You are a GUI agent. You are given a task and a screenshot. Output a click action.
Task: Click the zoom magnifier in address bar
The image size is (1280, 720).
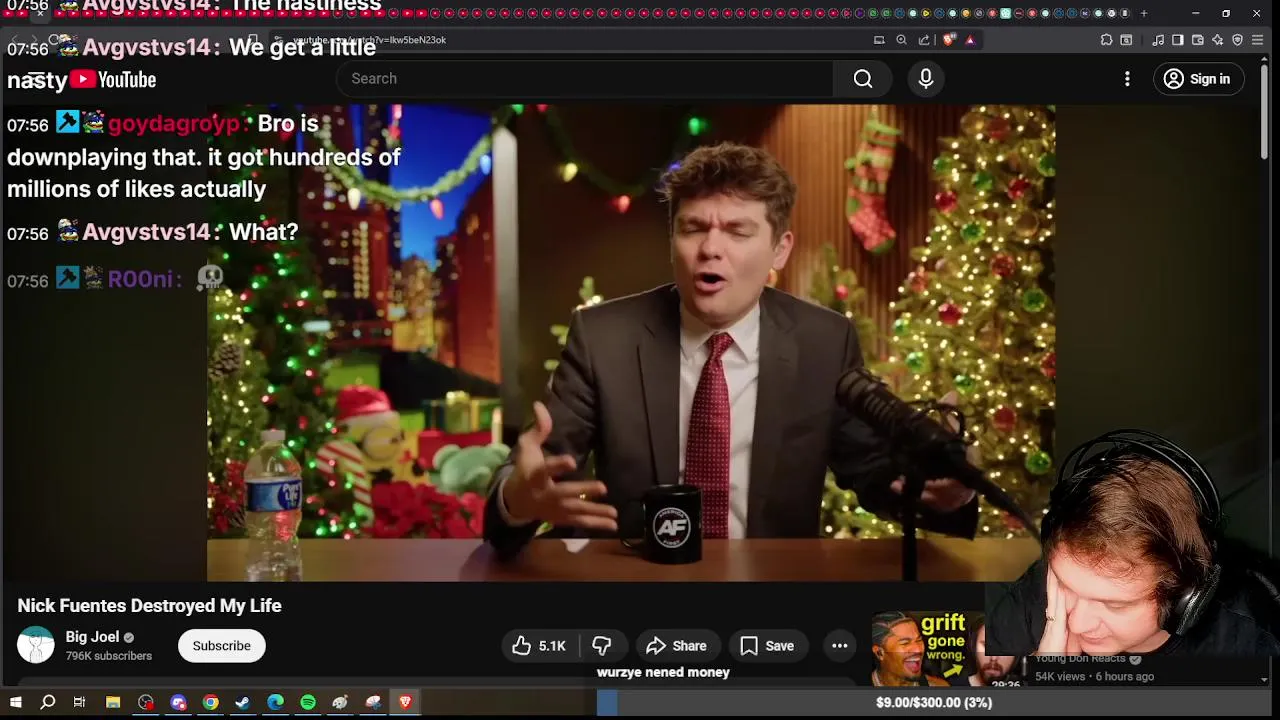[901, 40]
